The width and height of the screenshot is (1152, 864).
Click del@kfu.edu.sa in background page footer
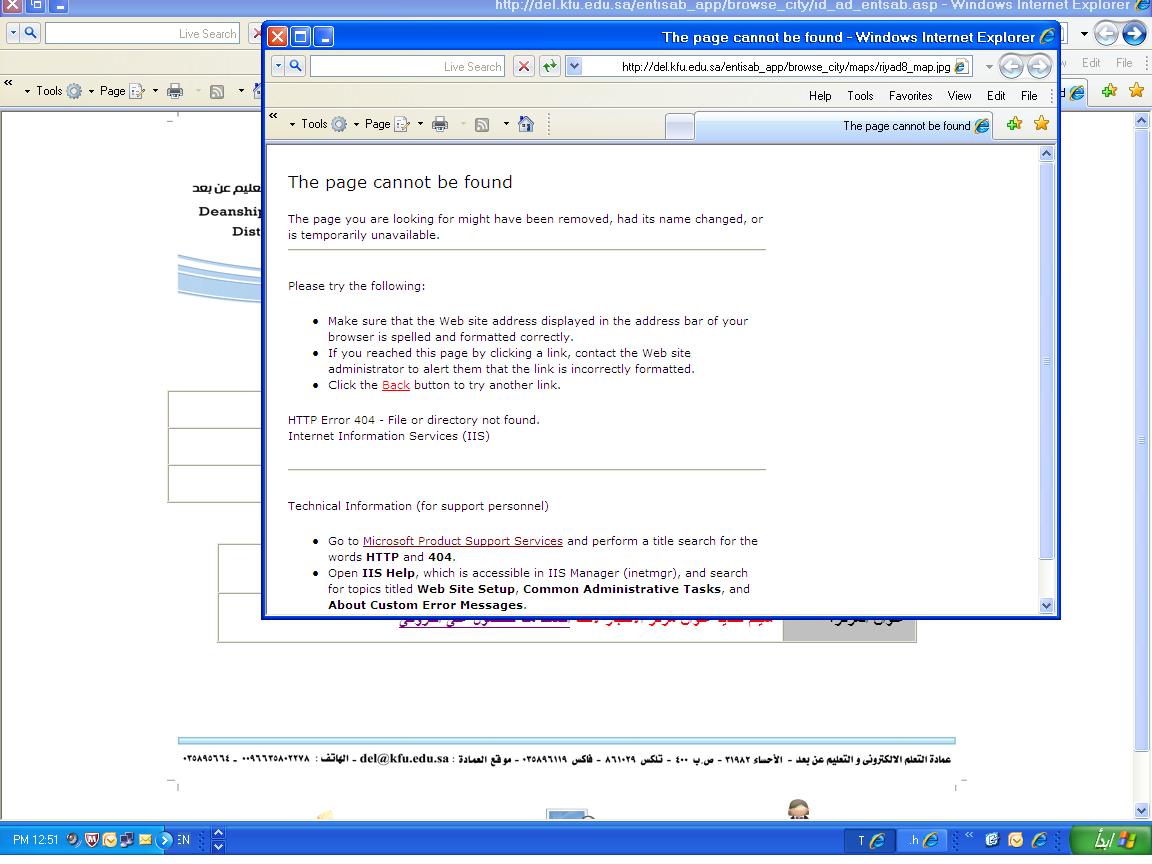coord(404,759)
